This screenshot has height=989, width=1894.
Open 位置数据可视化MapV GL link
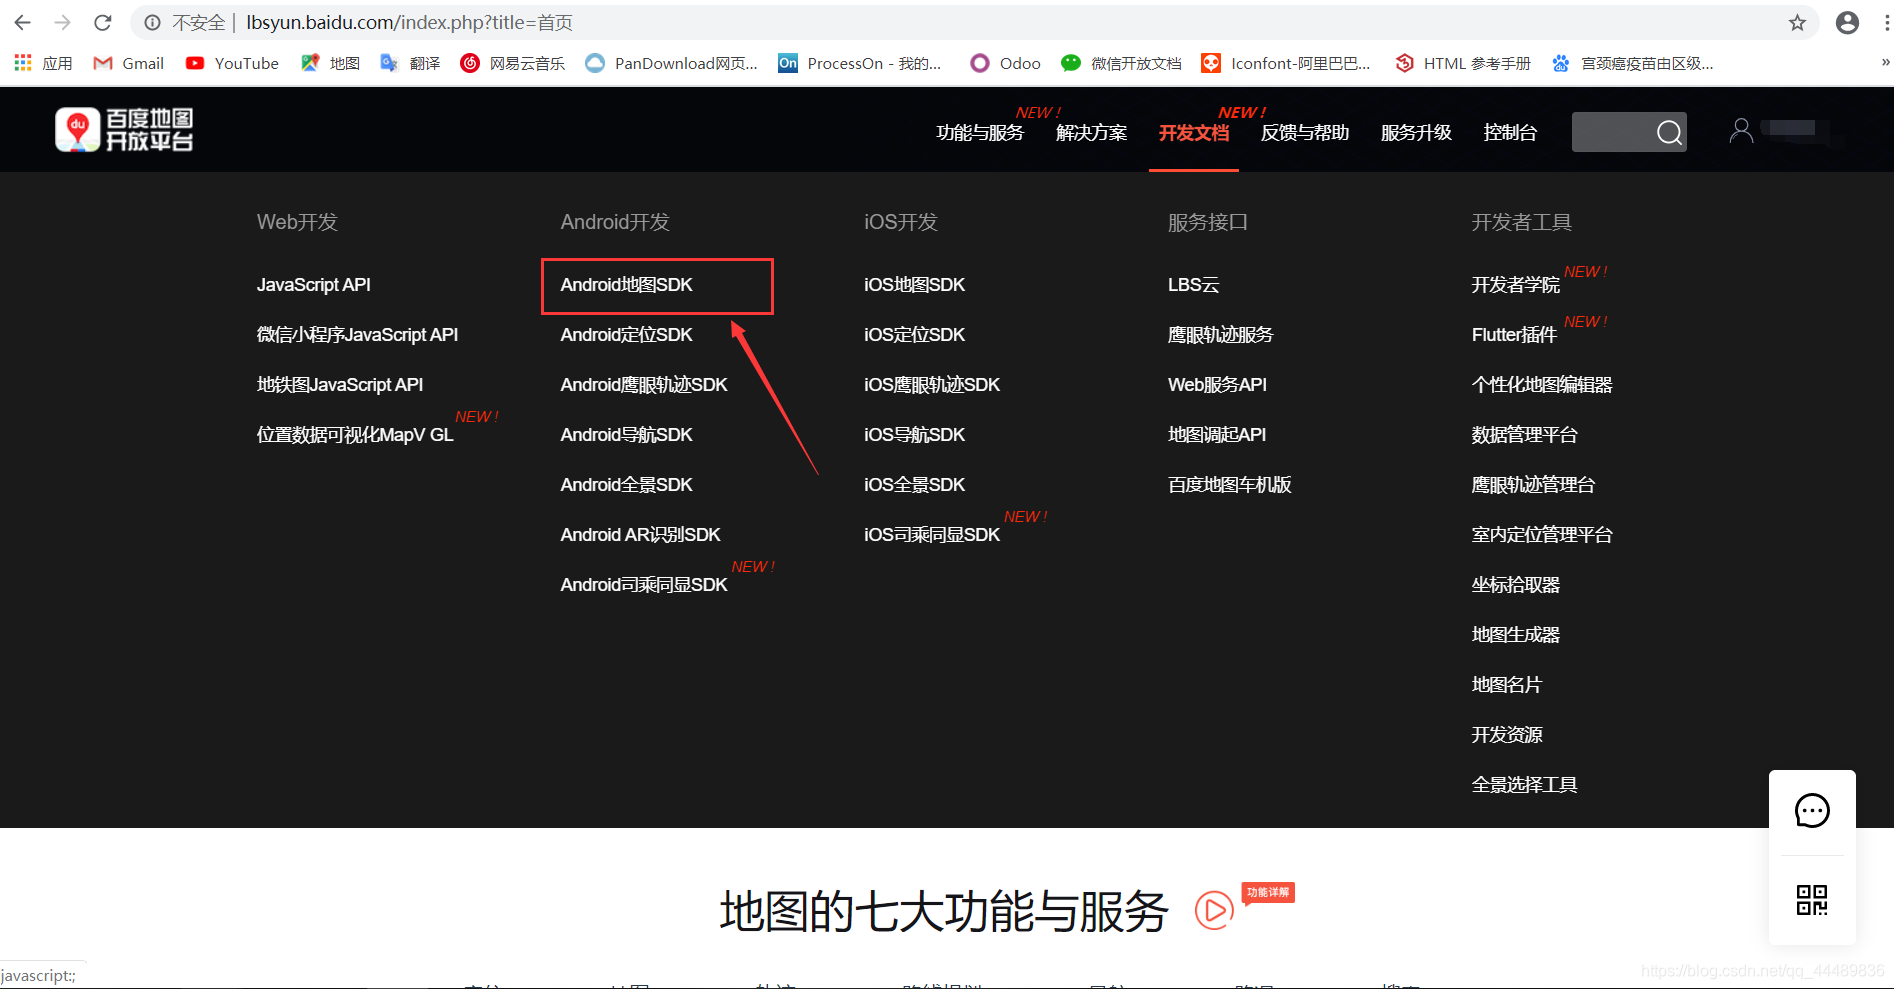[355, 435]
